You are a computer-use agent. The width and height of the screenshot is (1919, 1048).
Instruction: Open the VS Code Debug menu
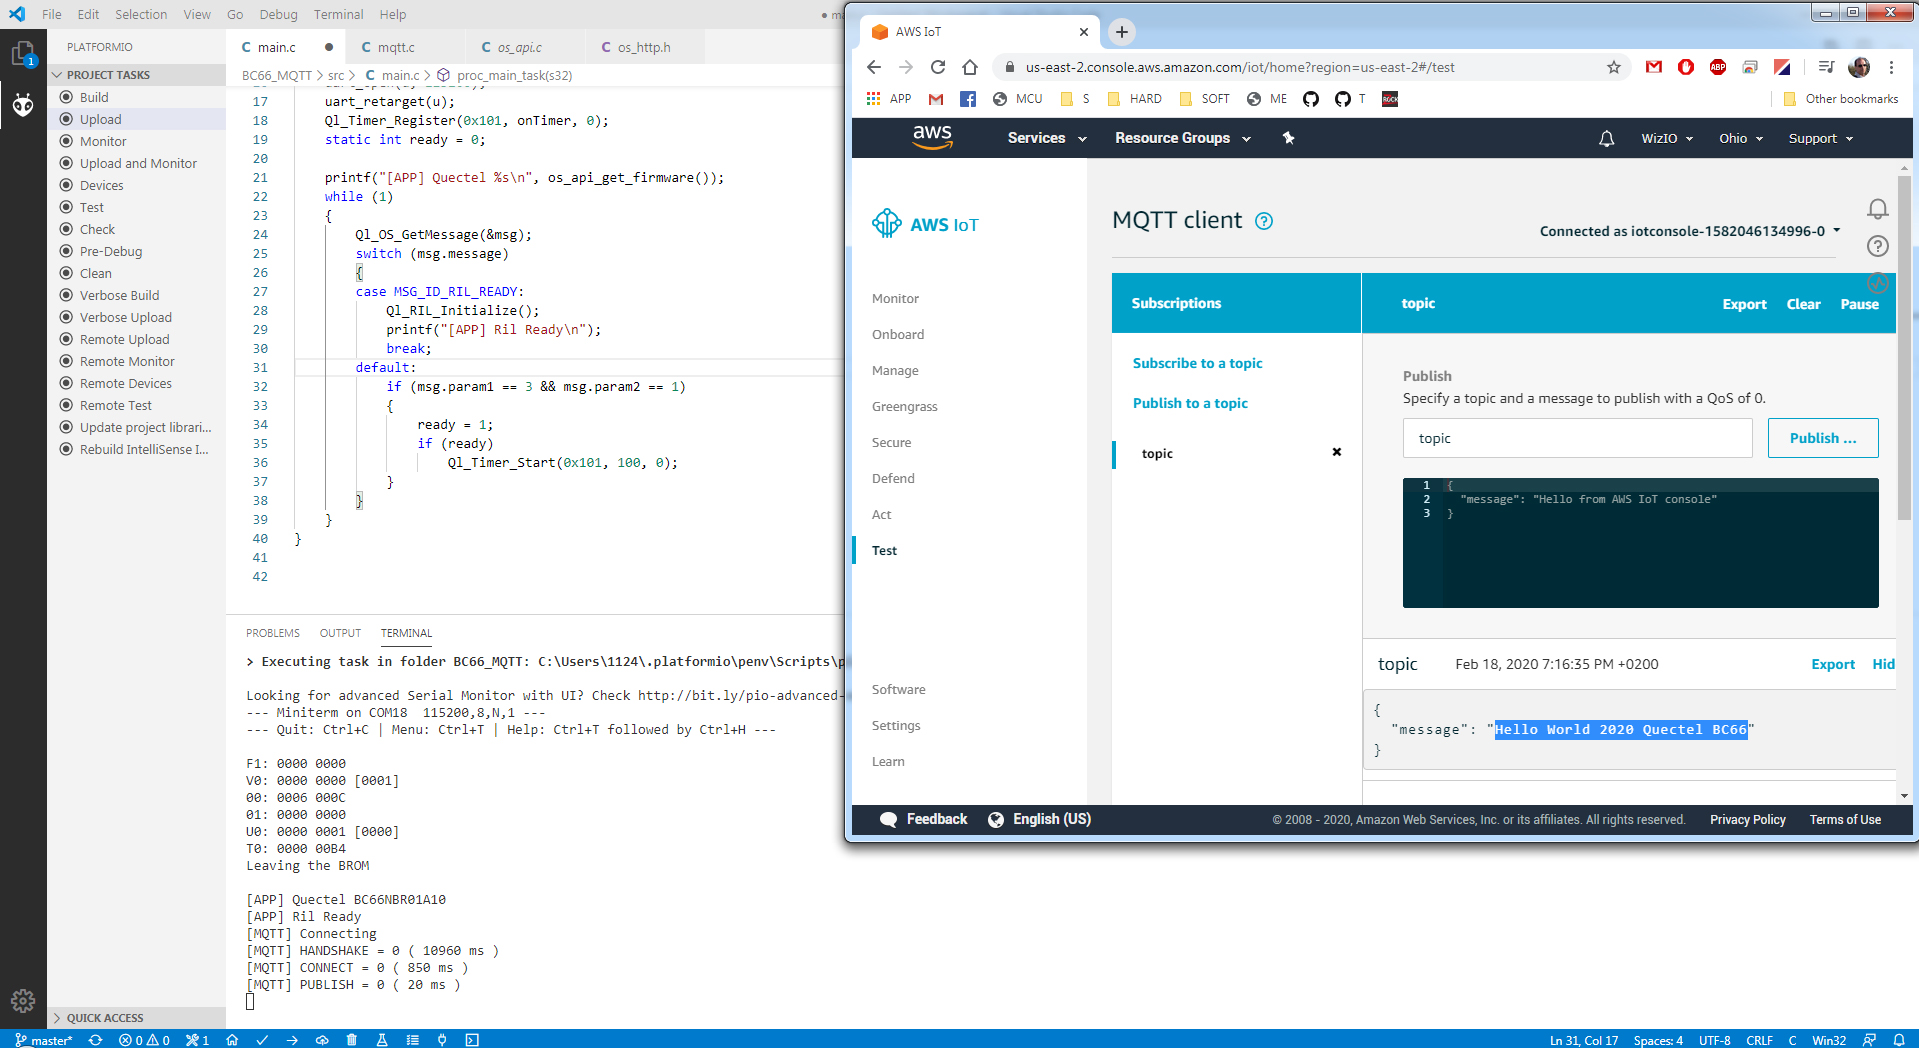coord(278,14)
